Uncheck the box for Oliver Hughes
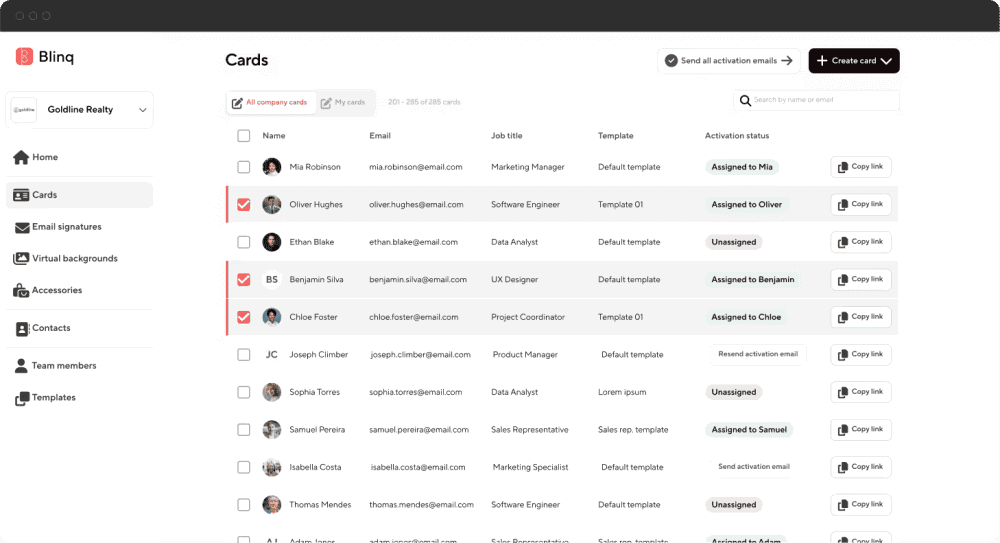Viewport: 1000px width, 543px height. click(x=244, y=205)
